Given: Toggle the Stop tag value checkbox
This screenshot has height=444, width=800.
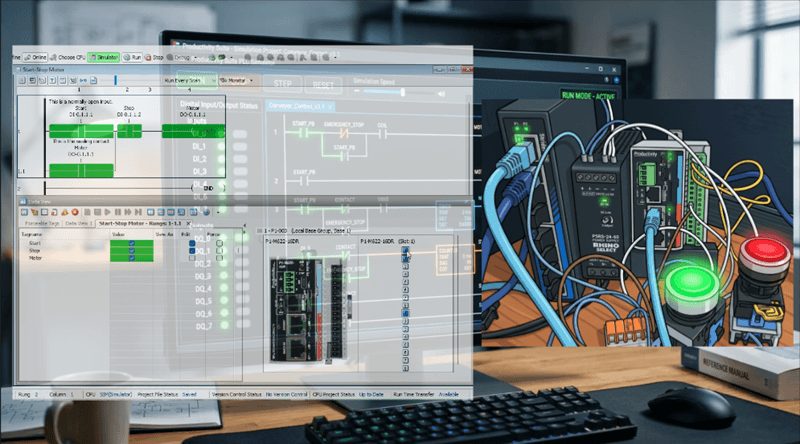Looking at the screenshot, I should pos(132,251).
